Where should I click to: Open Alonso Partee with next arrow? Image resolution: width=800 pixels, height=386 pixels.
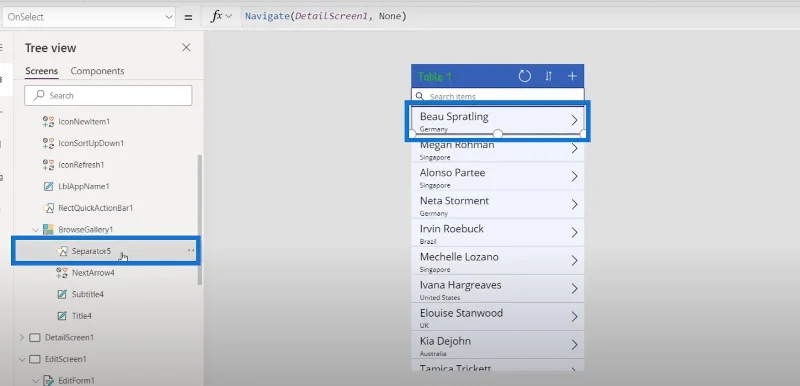coord(574,176)
